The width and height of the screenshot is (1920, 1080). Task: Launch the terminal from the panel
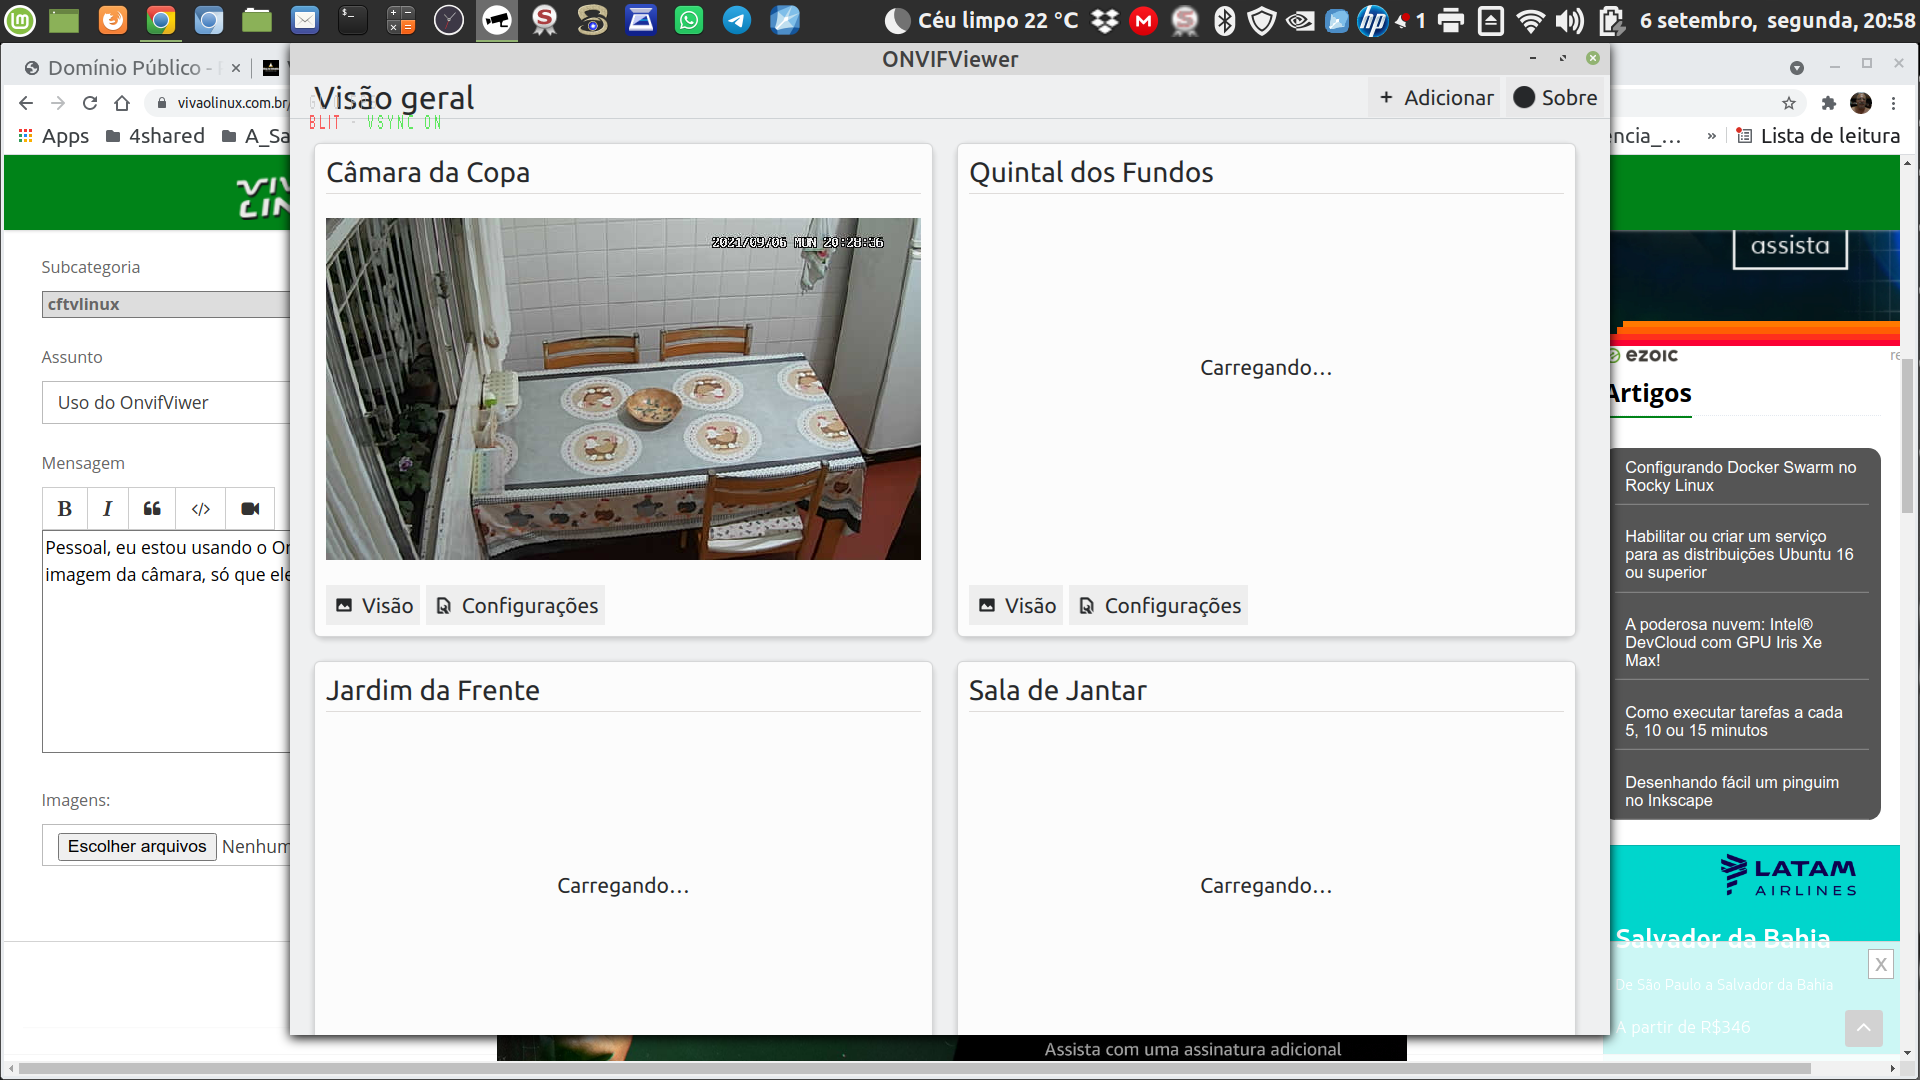(353, 20)
